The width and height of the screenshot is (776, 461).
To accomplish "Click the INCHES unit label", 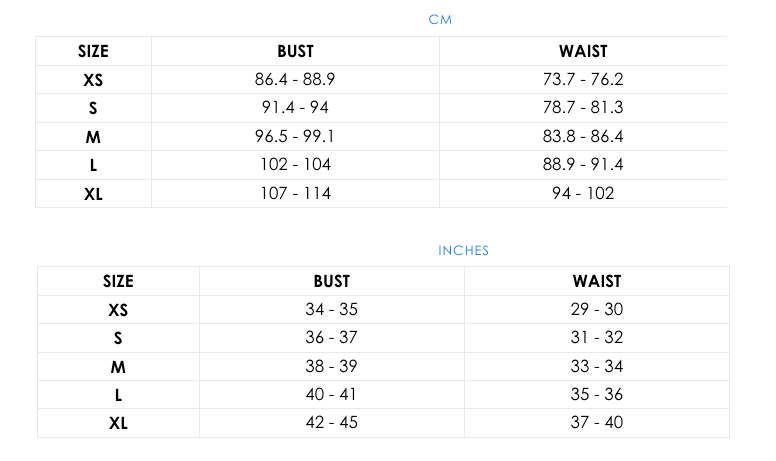I will [463, 251].
